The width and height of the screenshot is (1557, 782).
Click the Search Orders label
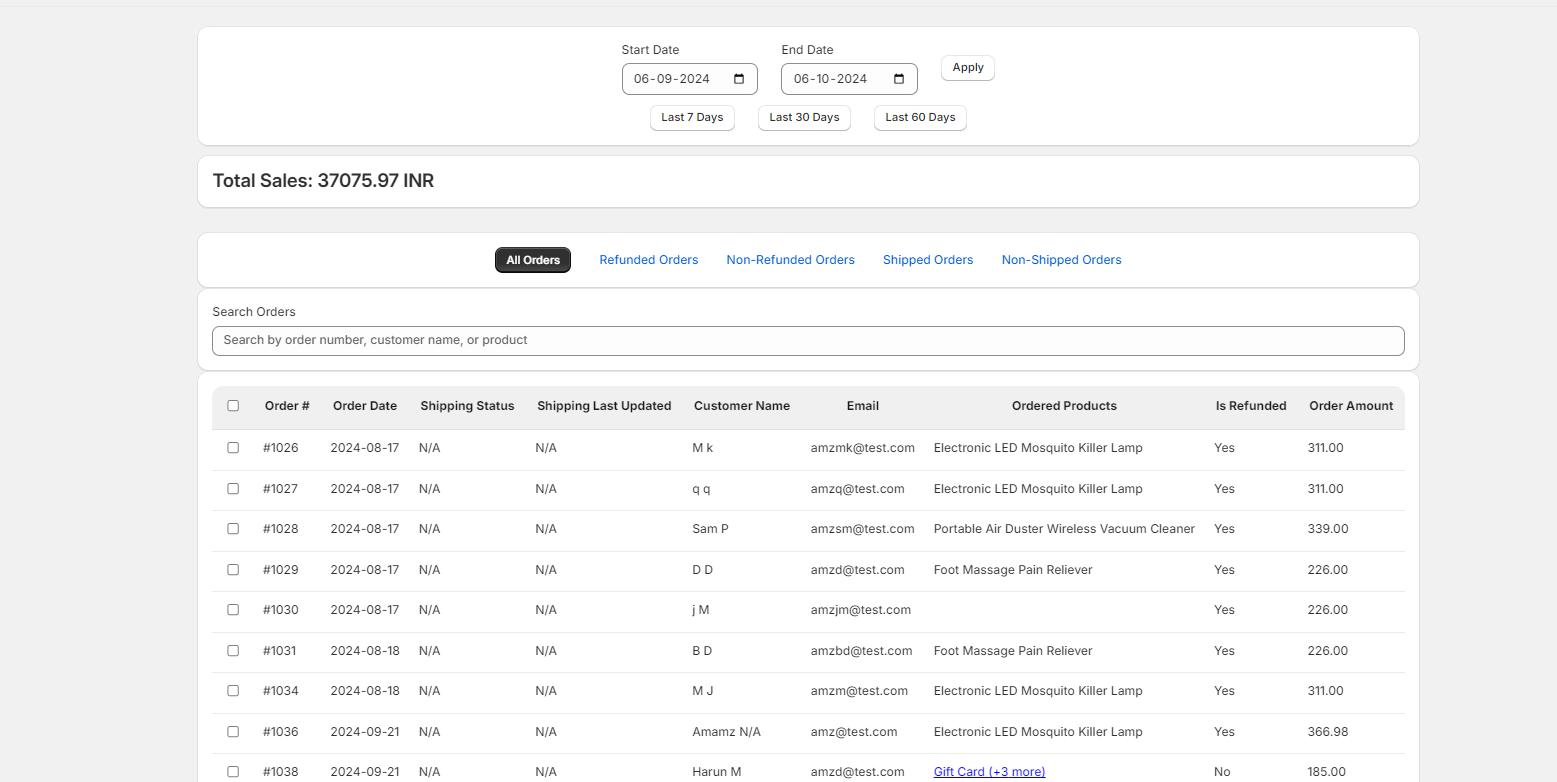254,312
